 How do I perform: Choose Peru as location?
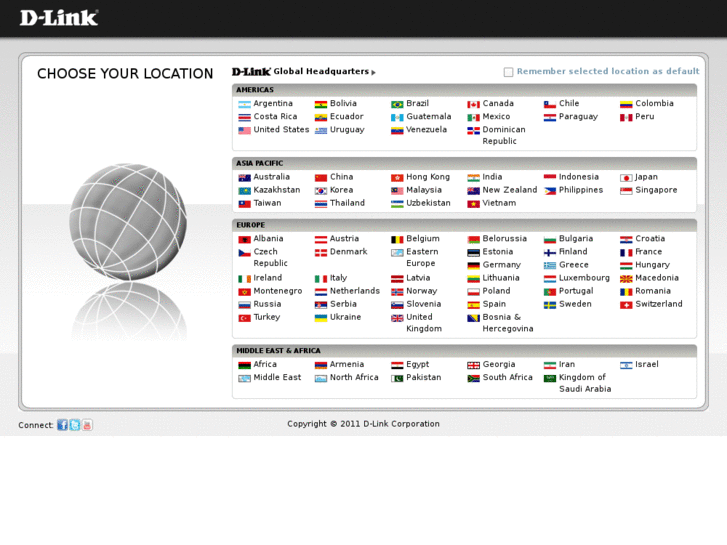coord(644,116)
